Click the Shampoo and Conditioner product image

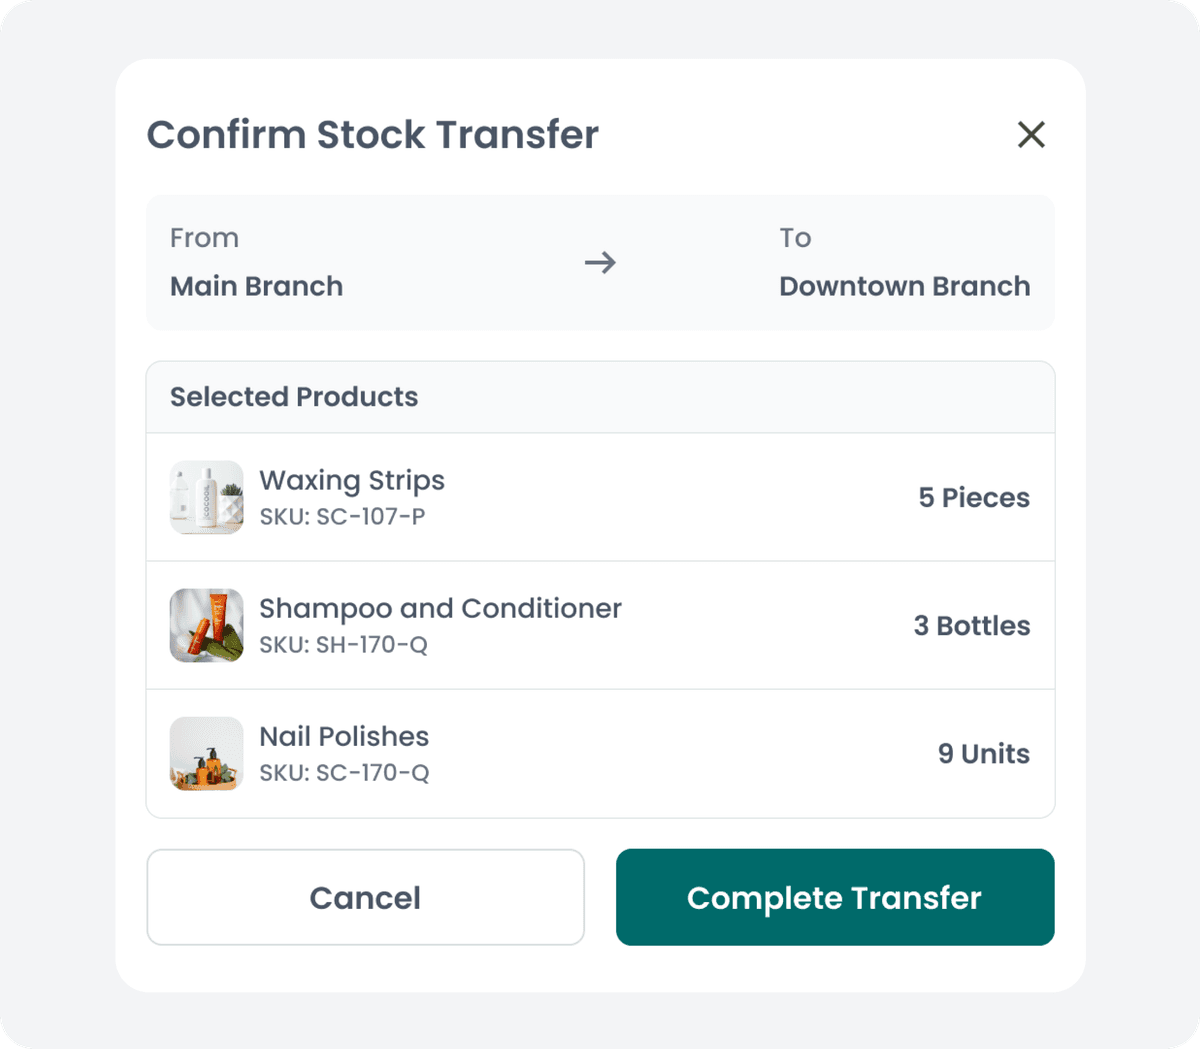click(x=207, y=625)
